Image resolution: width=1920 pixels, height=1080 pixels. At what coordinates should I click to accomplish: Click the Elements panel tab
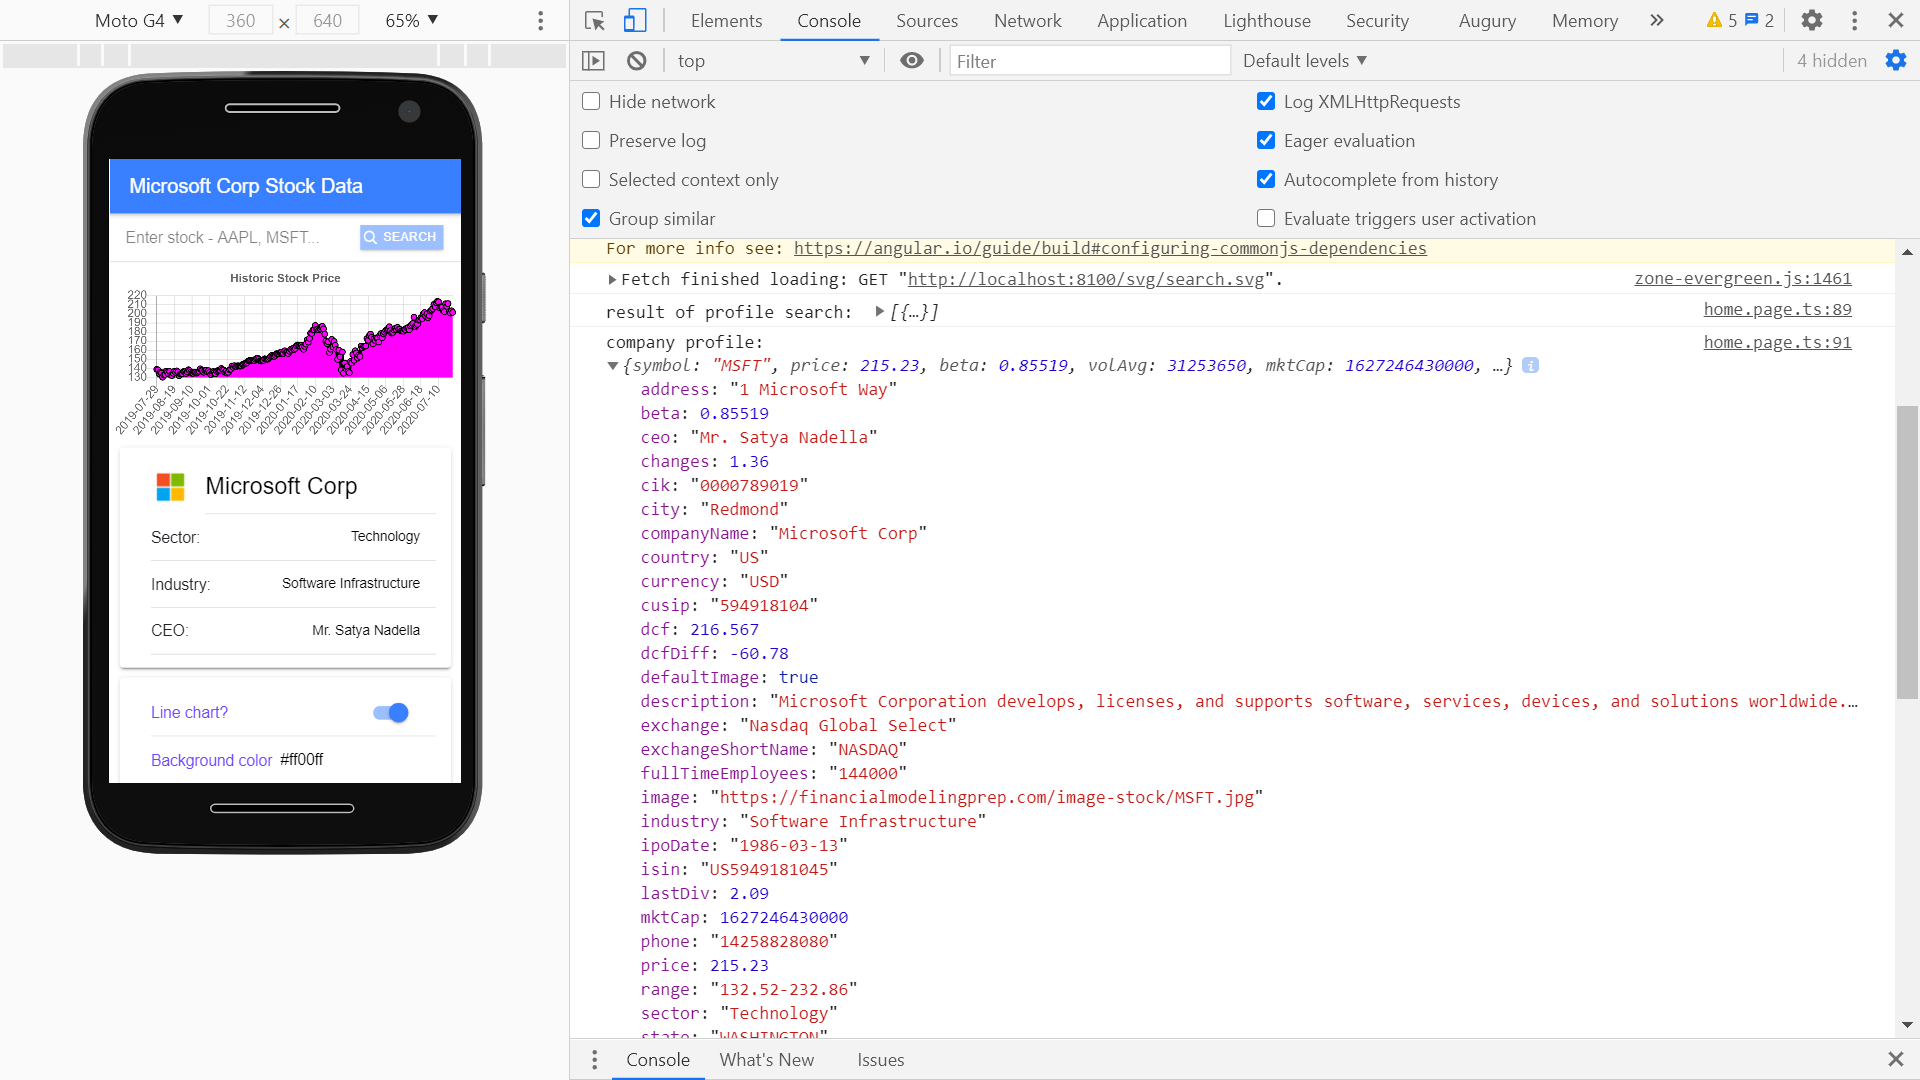(724, 22)
